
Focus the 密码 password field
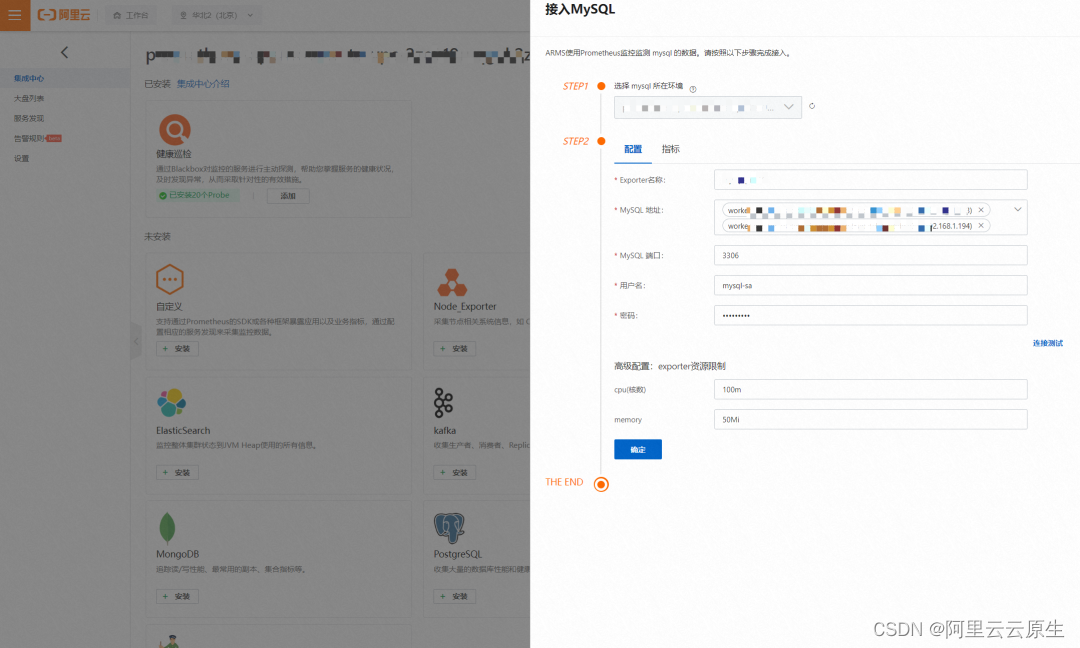871,315
